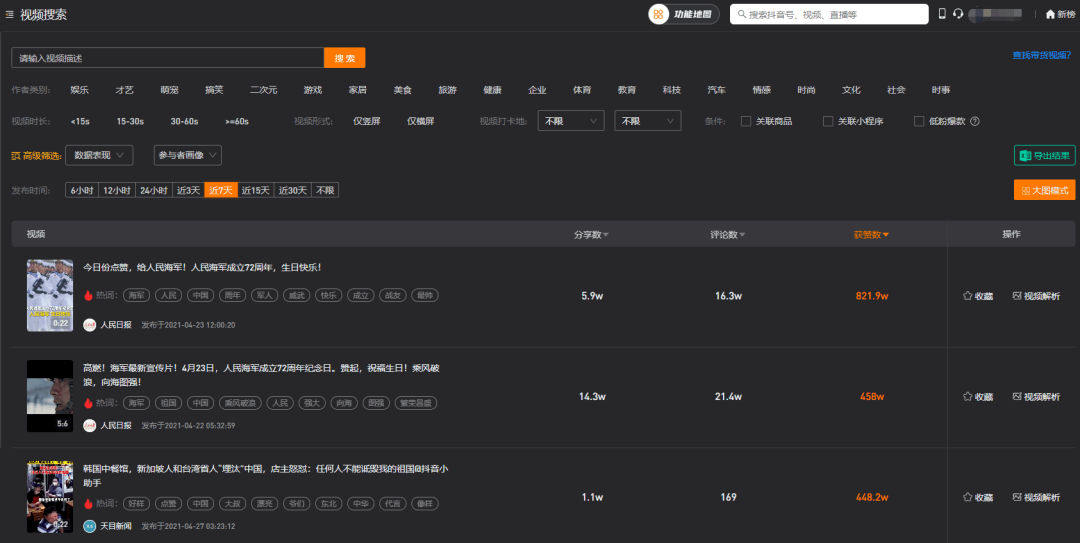
Task: Check the 关联小程序 option
Action: (828, 122)
